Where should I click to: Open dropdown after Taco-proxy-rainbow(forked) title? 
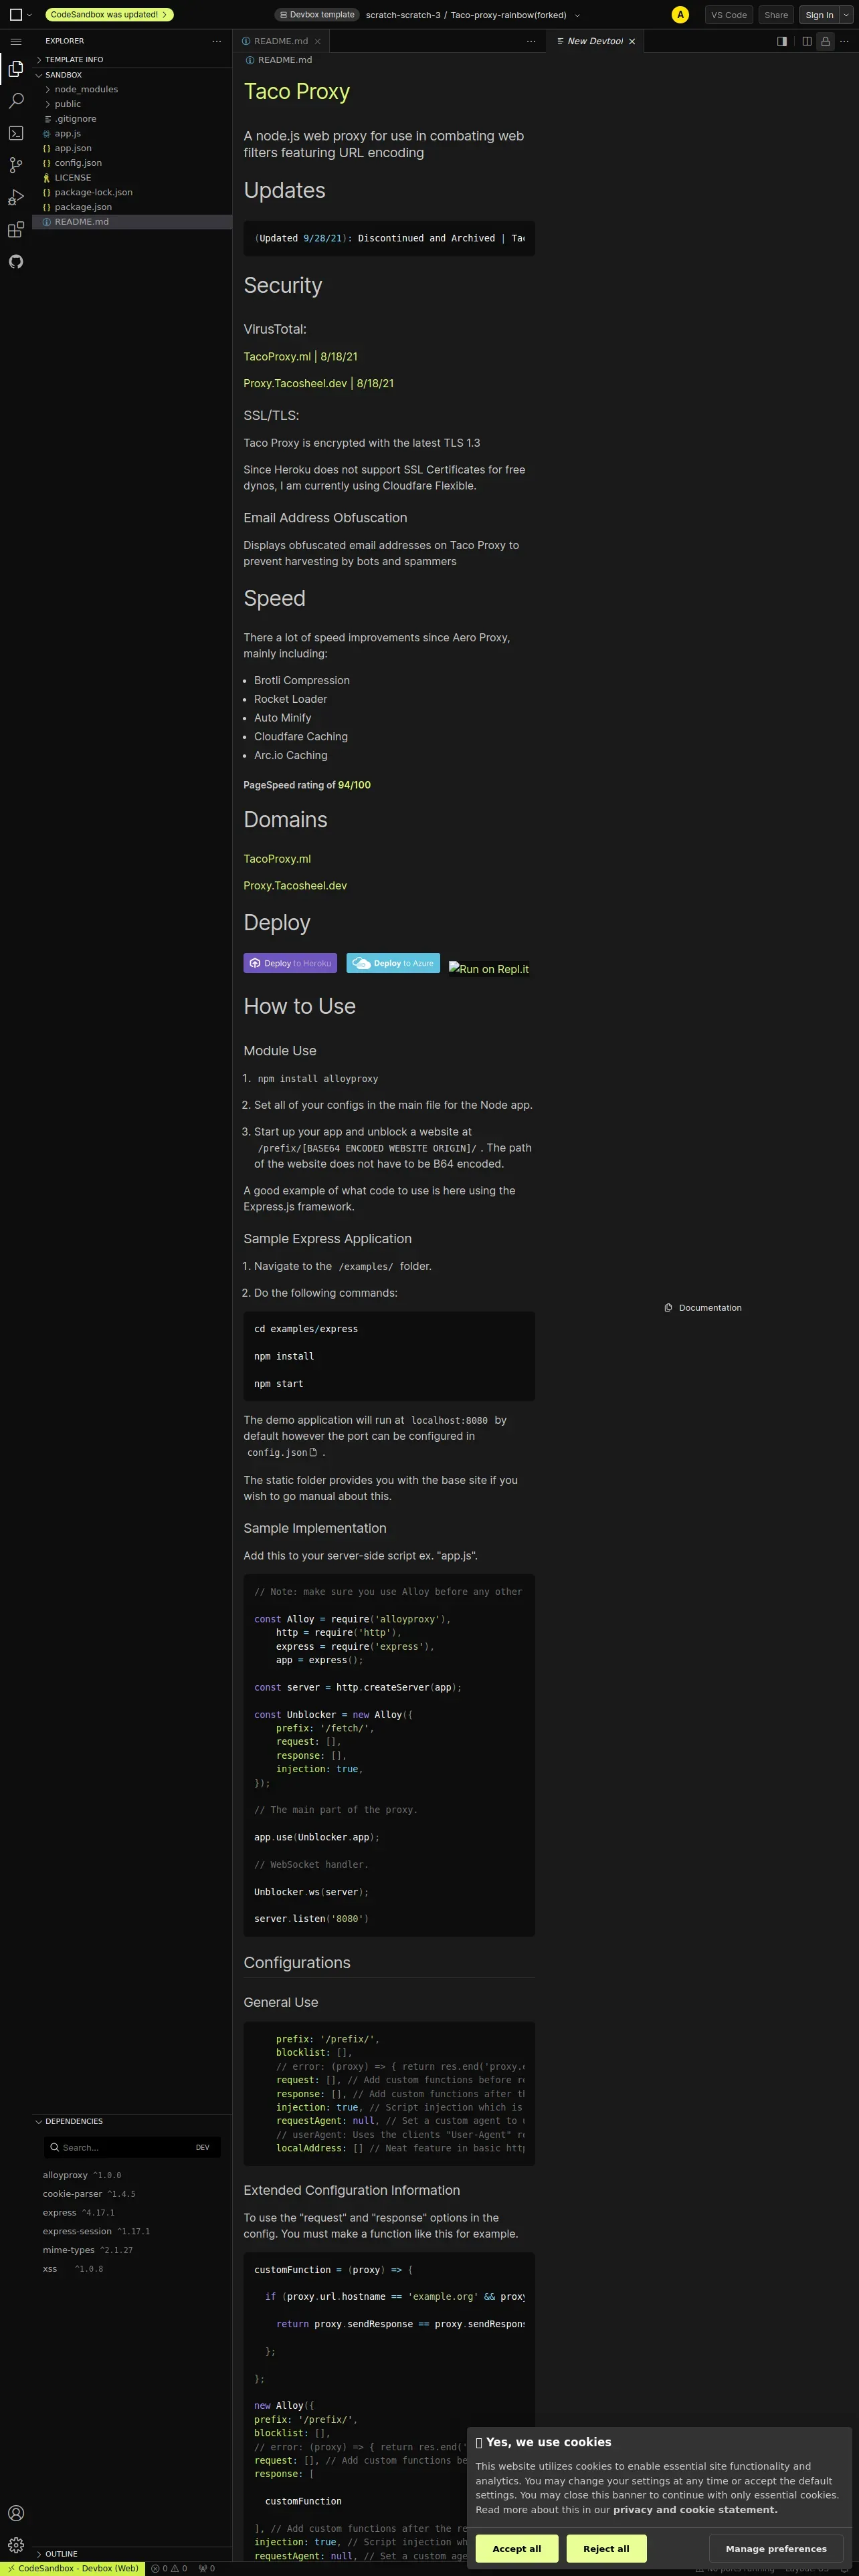point(577,15)
